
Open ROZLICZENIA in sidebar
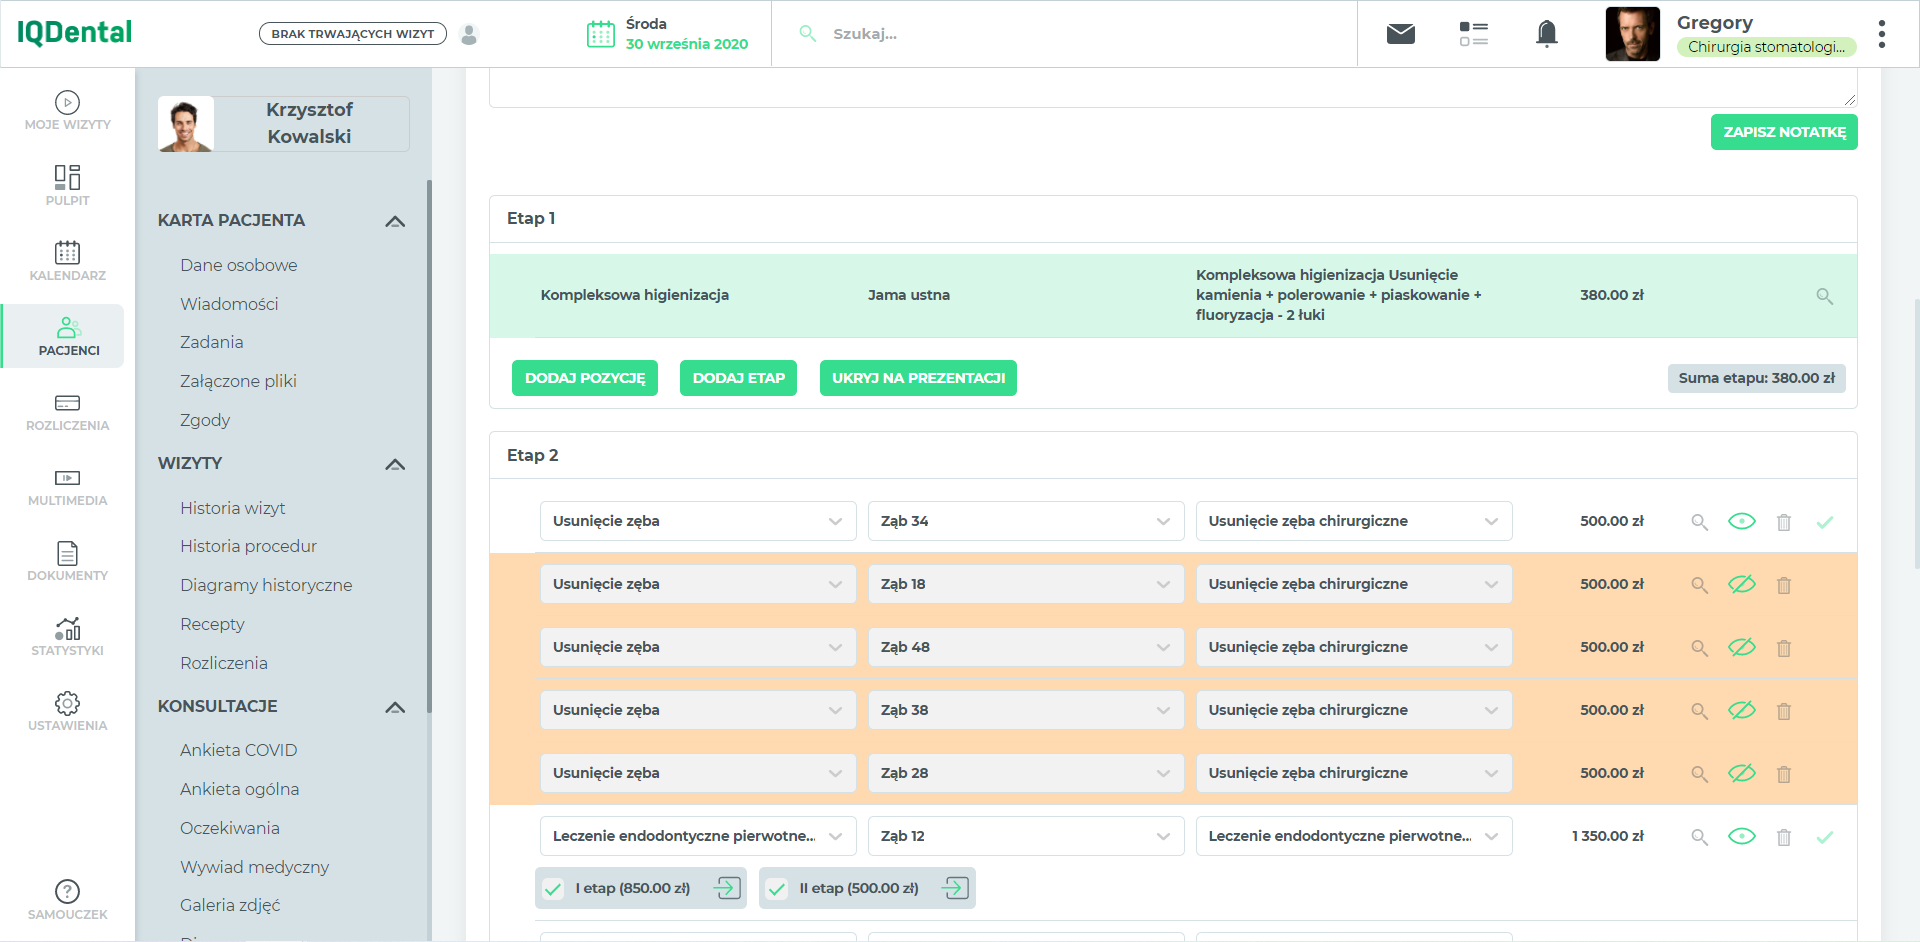67,411
